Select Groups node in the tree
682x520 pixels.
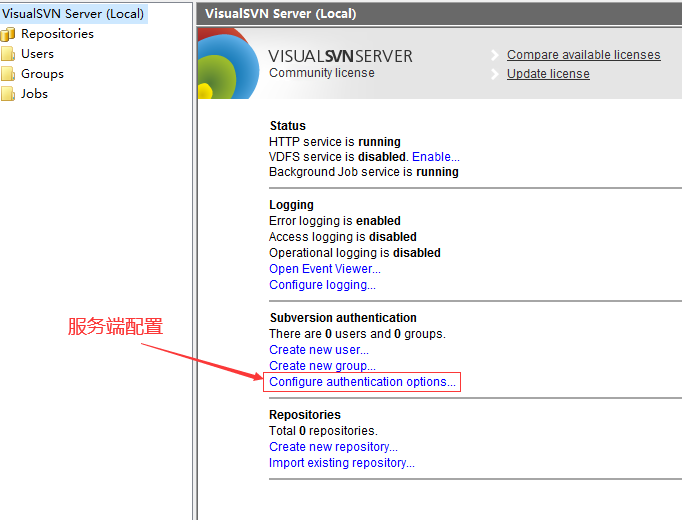pyautogui.click(x=42, y=74)
